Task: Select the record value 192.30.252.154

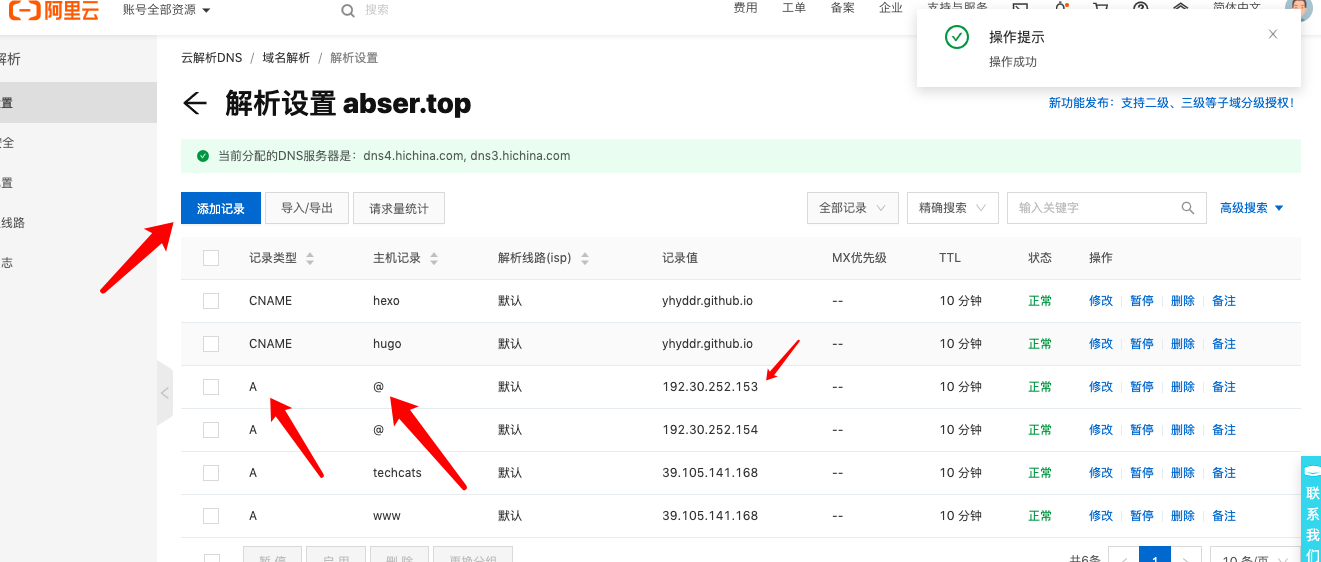Action: click(x=710, y=430)
